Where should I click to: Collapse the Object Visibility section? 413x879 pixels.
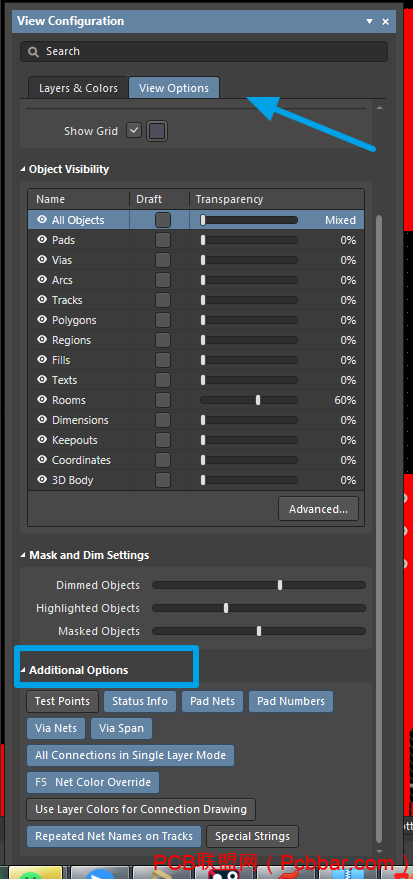(x=23, y=169)
